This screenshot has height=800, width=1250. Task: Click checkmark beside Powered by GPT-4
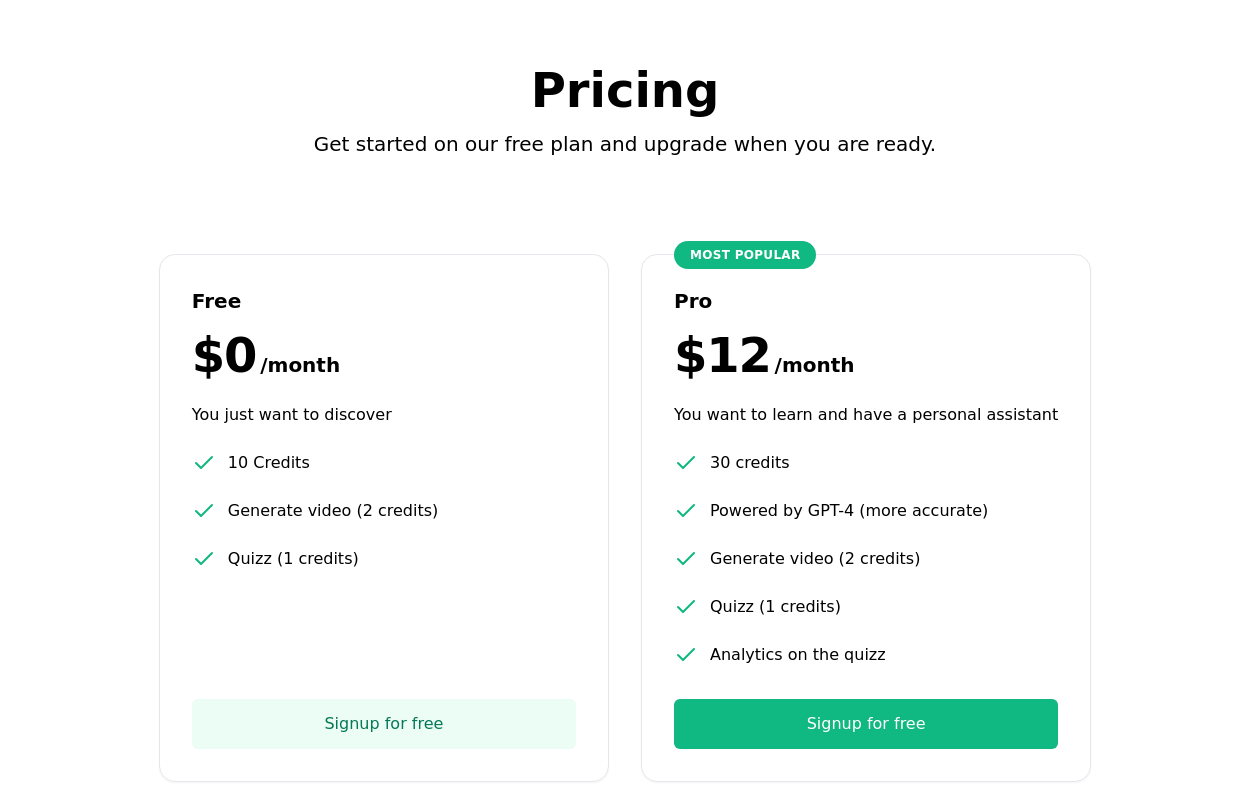point(686,511)
